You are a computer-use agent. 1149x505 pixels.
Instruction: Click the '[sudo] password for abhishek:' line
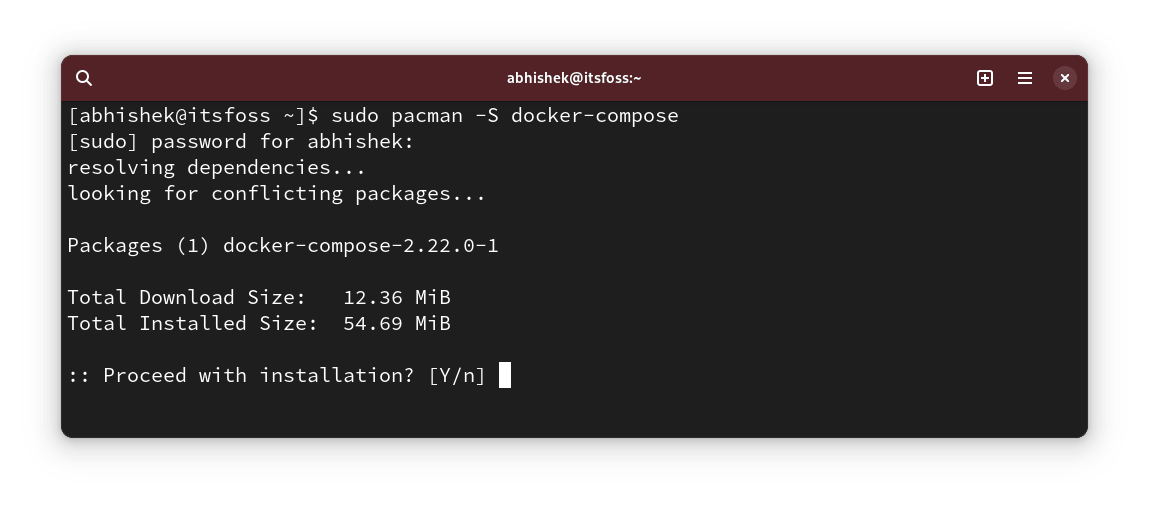[240, 141]
